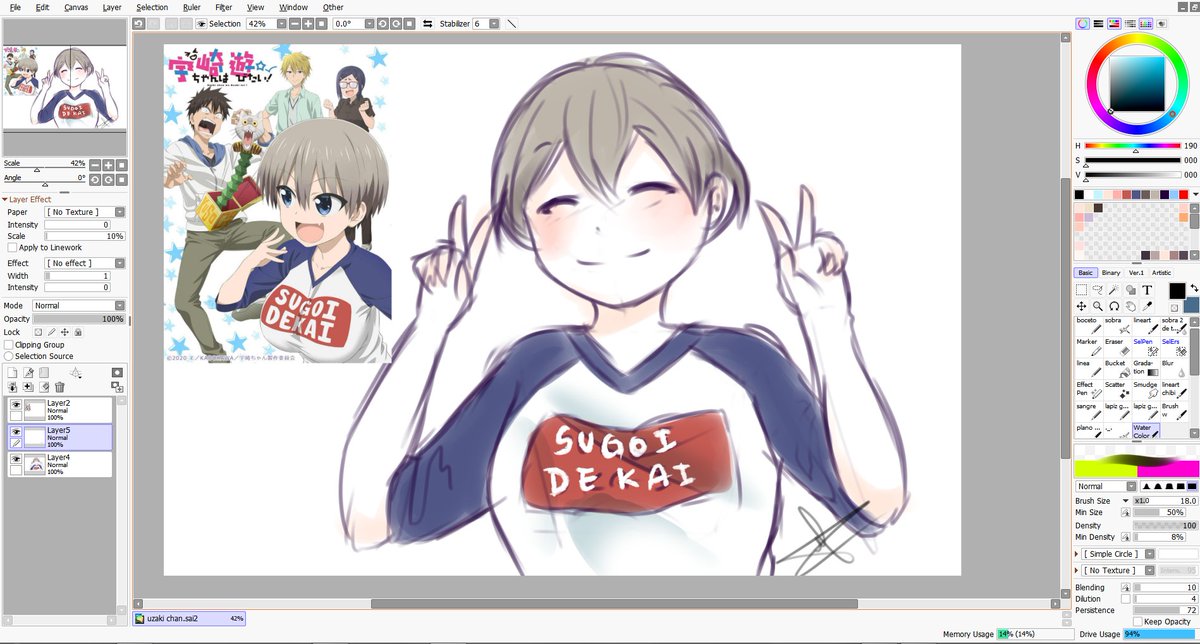1200x644 pixels.
Task: Select the Eraser brush tool
Action: 1116,348
